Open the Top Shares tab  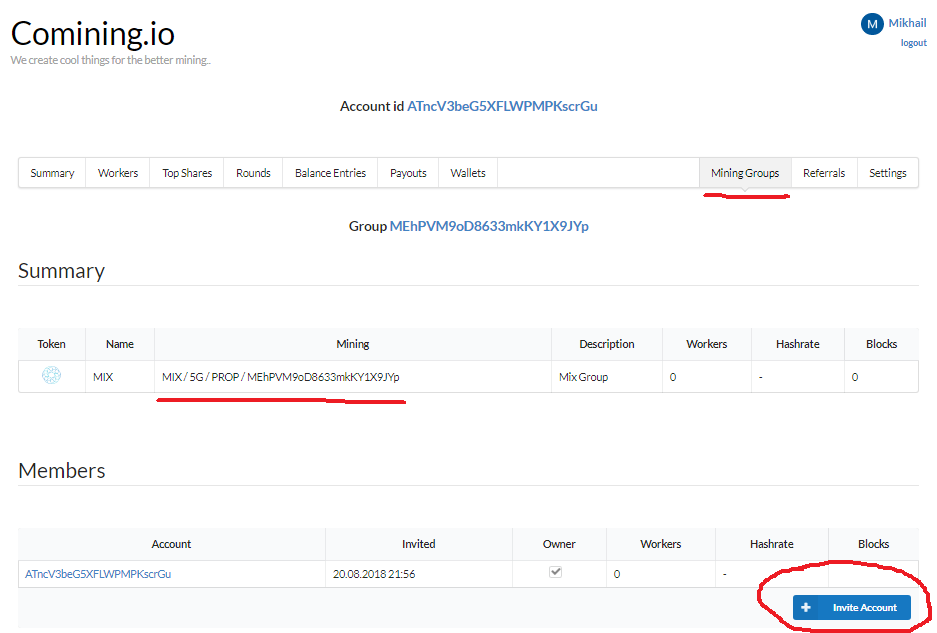point(187,173)
